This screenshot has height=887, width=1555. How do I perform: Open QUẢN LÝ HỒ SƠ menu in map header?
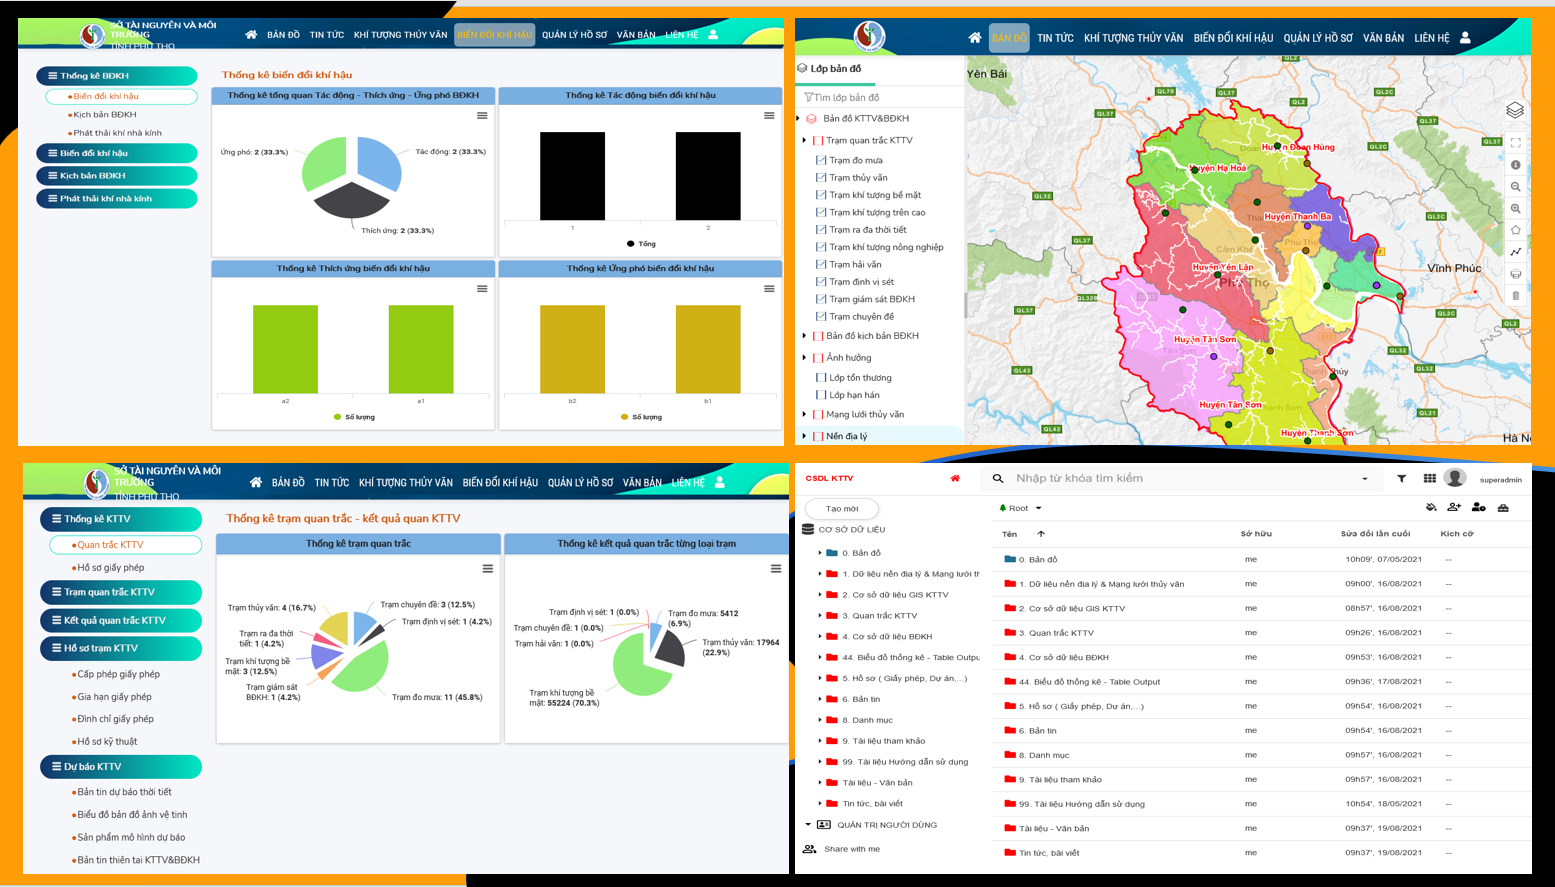click(1318, 38)
